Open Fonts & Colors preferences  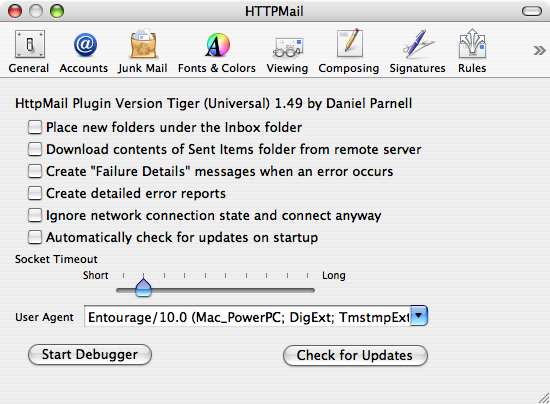pyautogui.click(x=217, y=52)
